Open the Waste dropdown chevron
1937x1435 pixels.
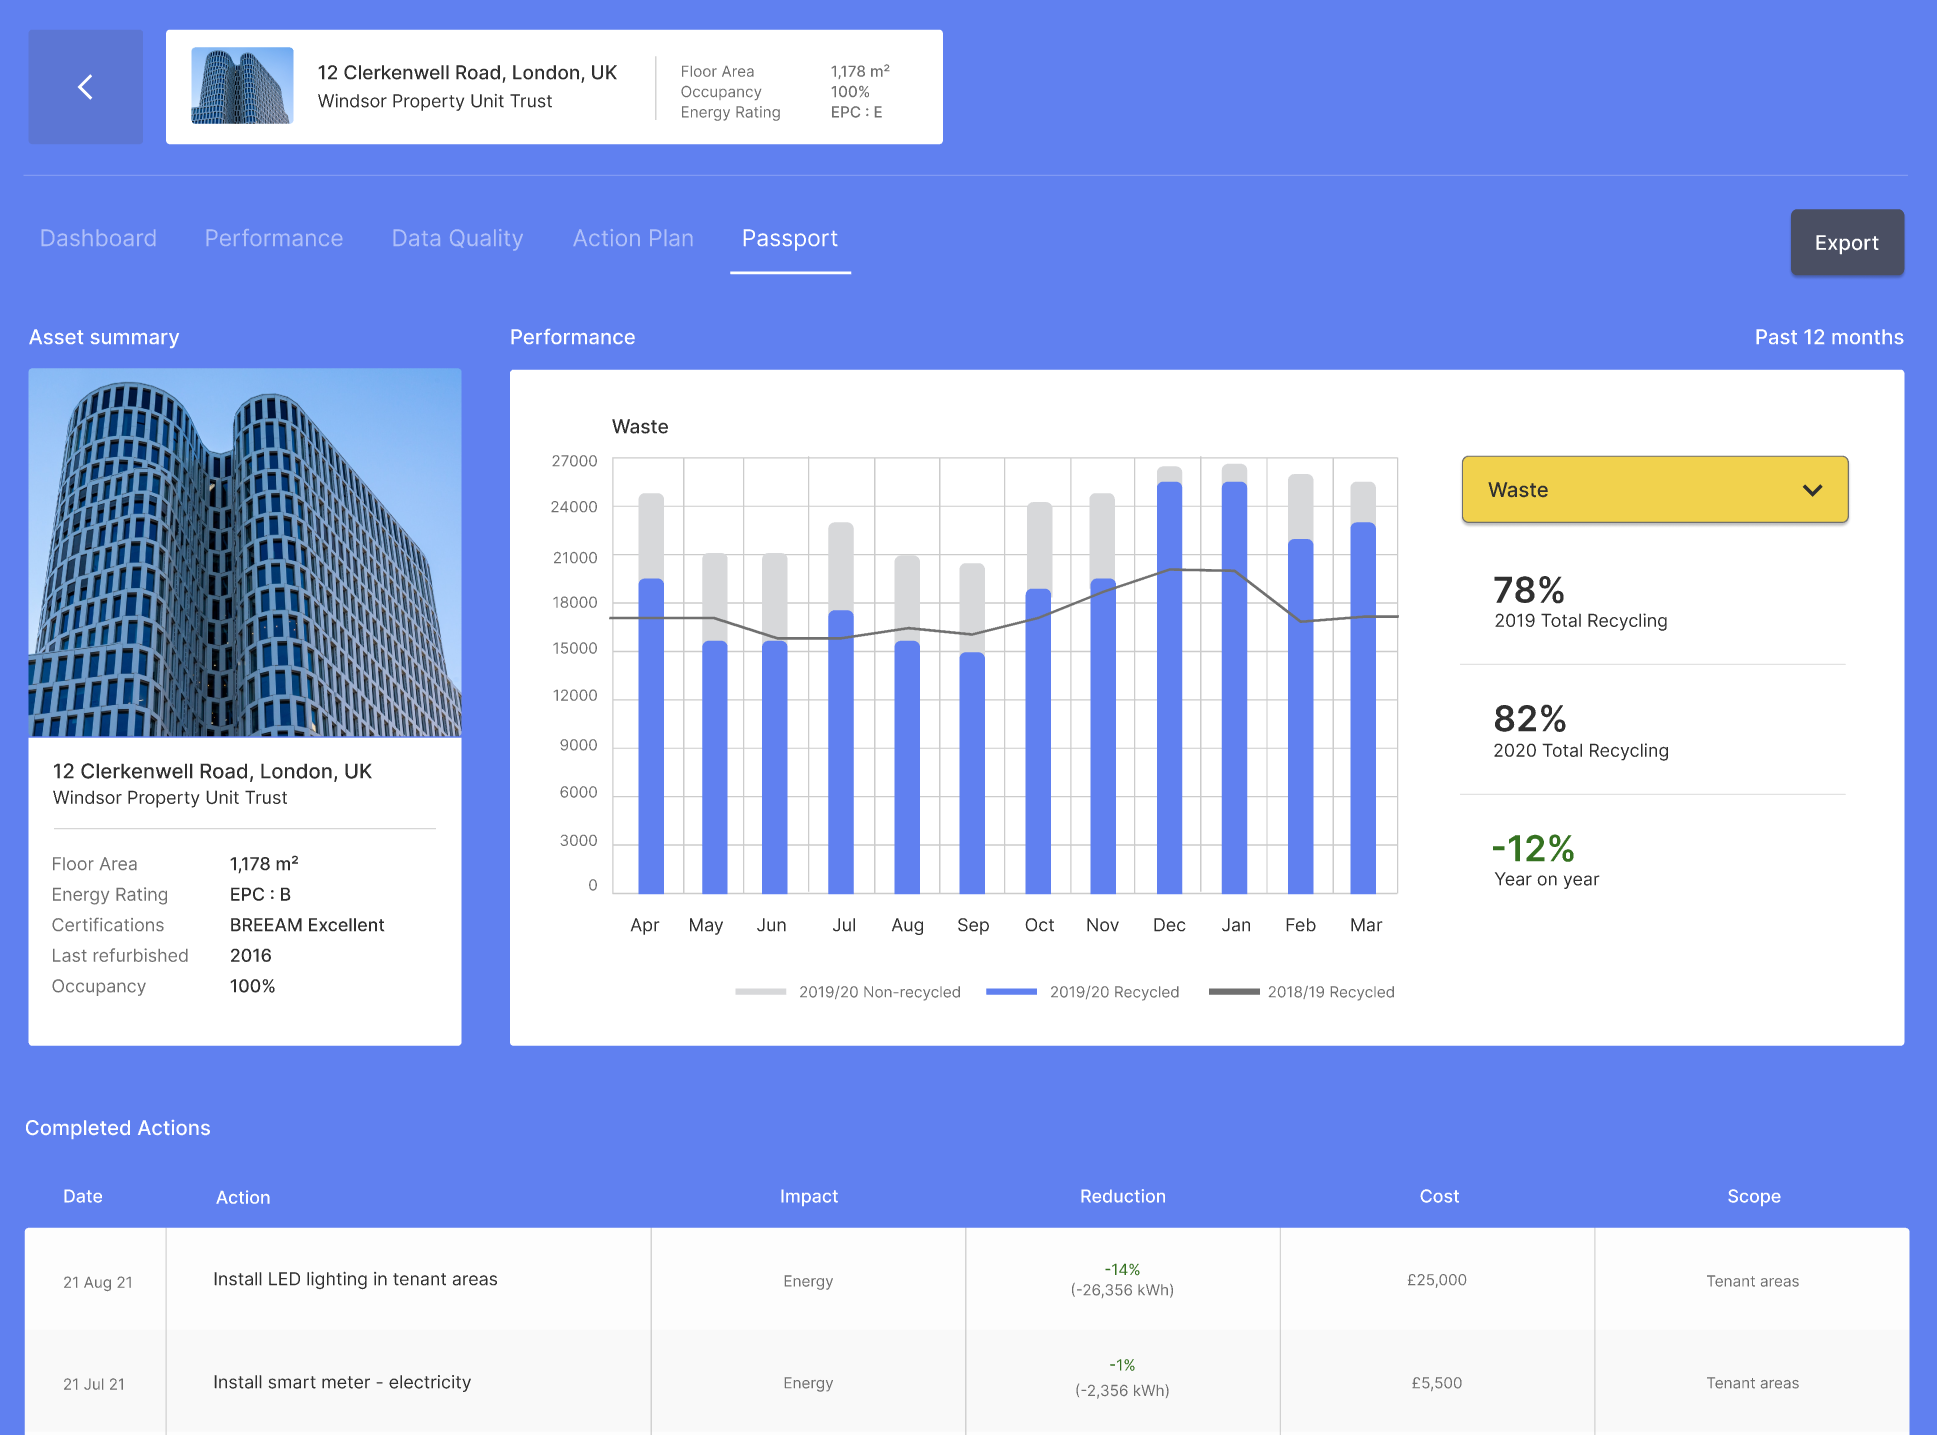[1811, 490]
